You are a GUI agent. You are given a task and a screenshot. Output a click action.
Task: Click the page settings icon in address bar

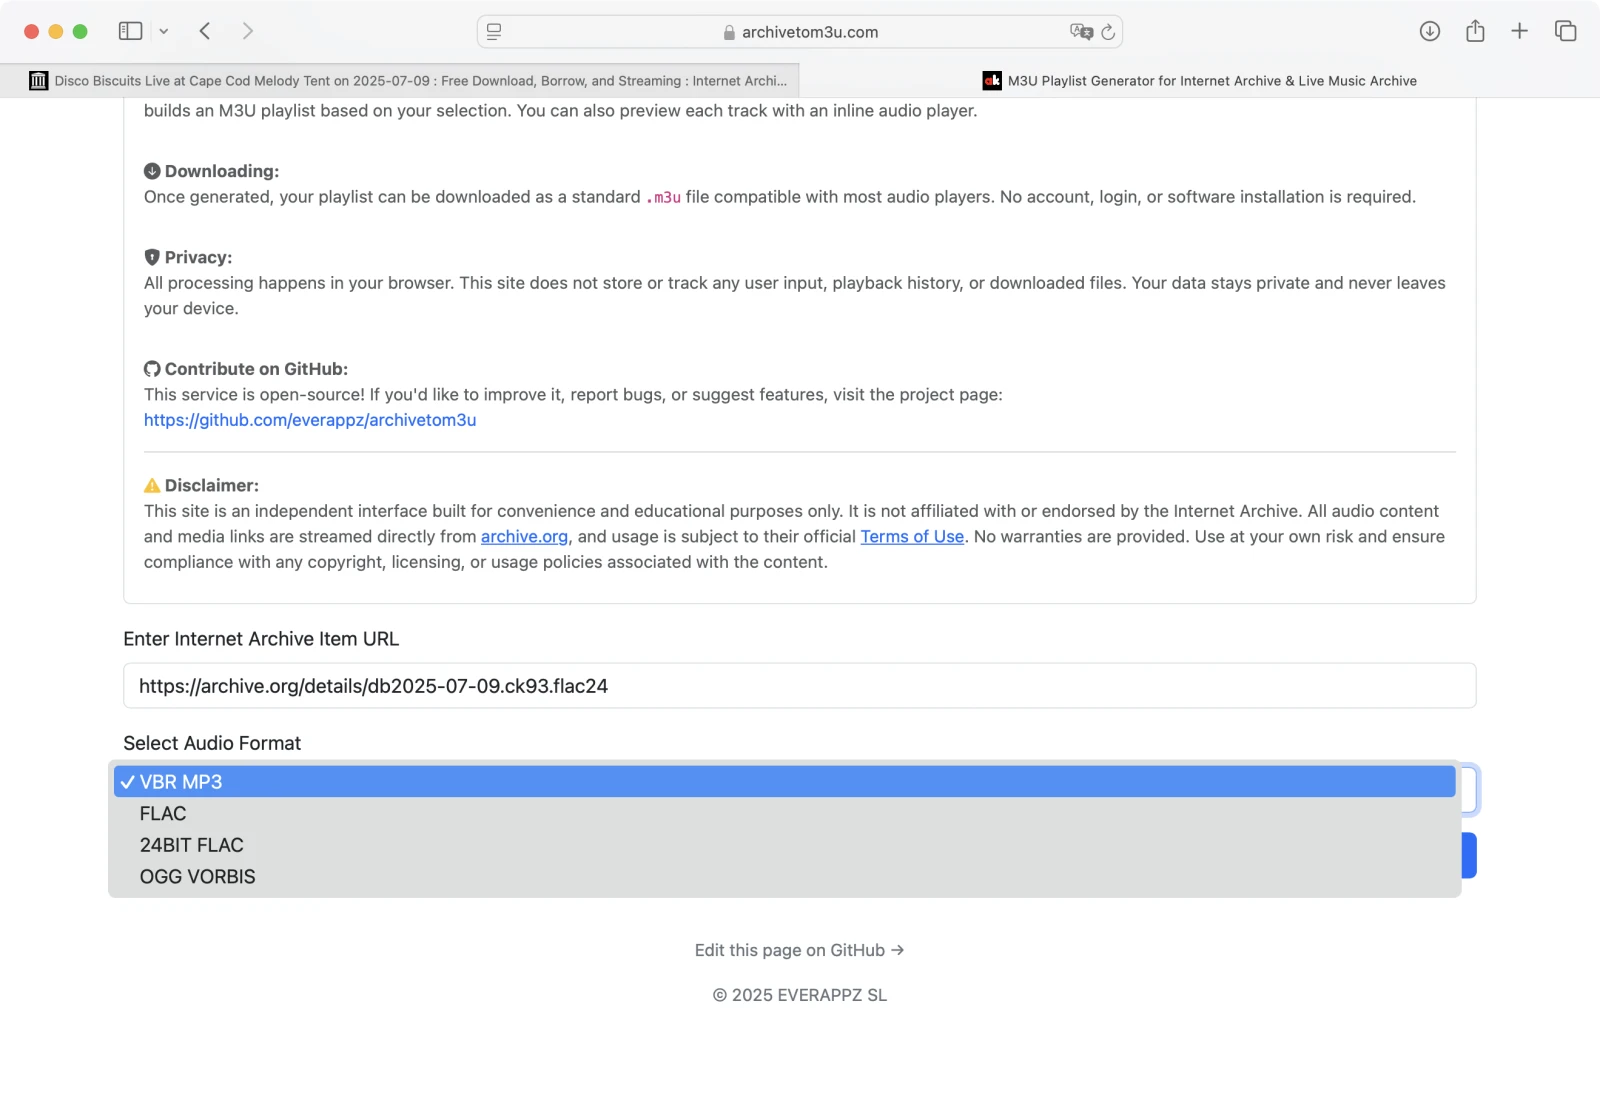(494, 32)
